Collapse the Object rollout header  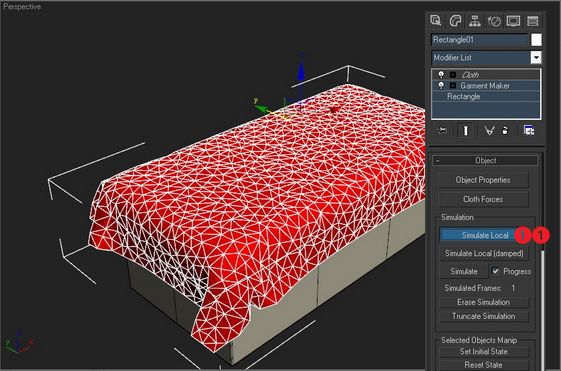(x=486, y=160)
